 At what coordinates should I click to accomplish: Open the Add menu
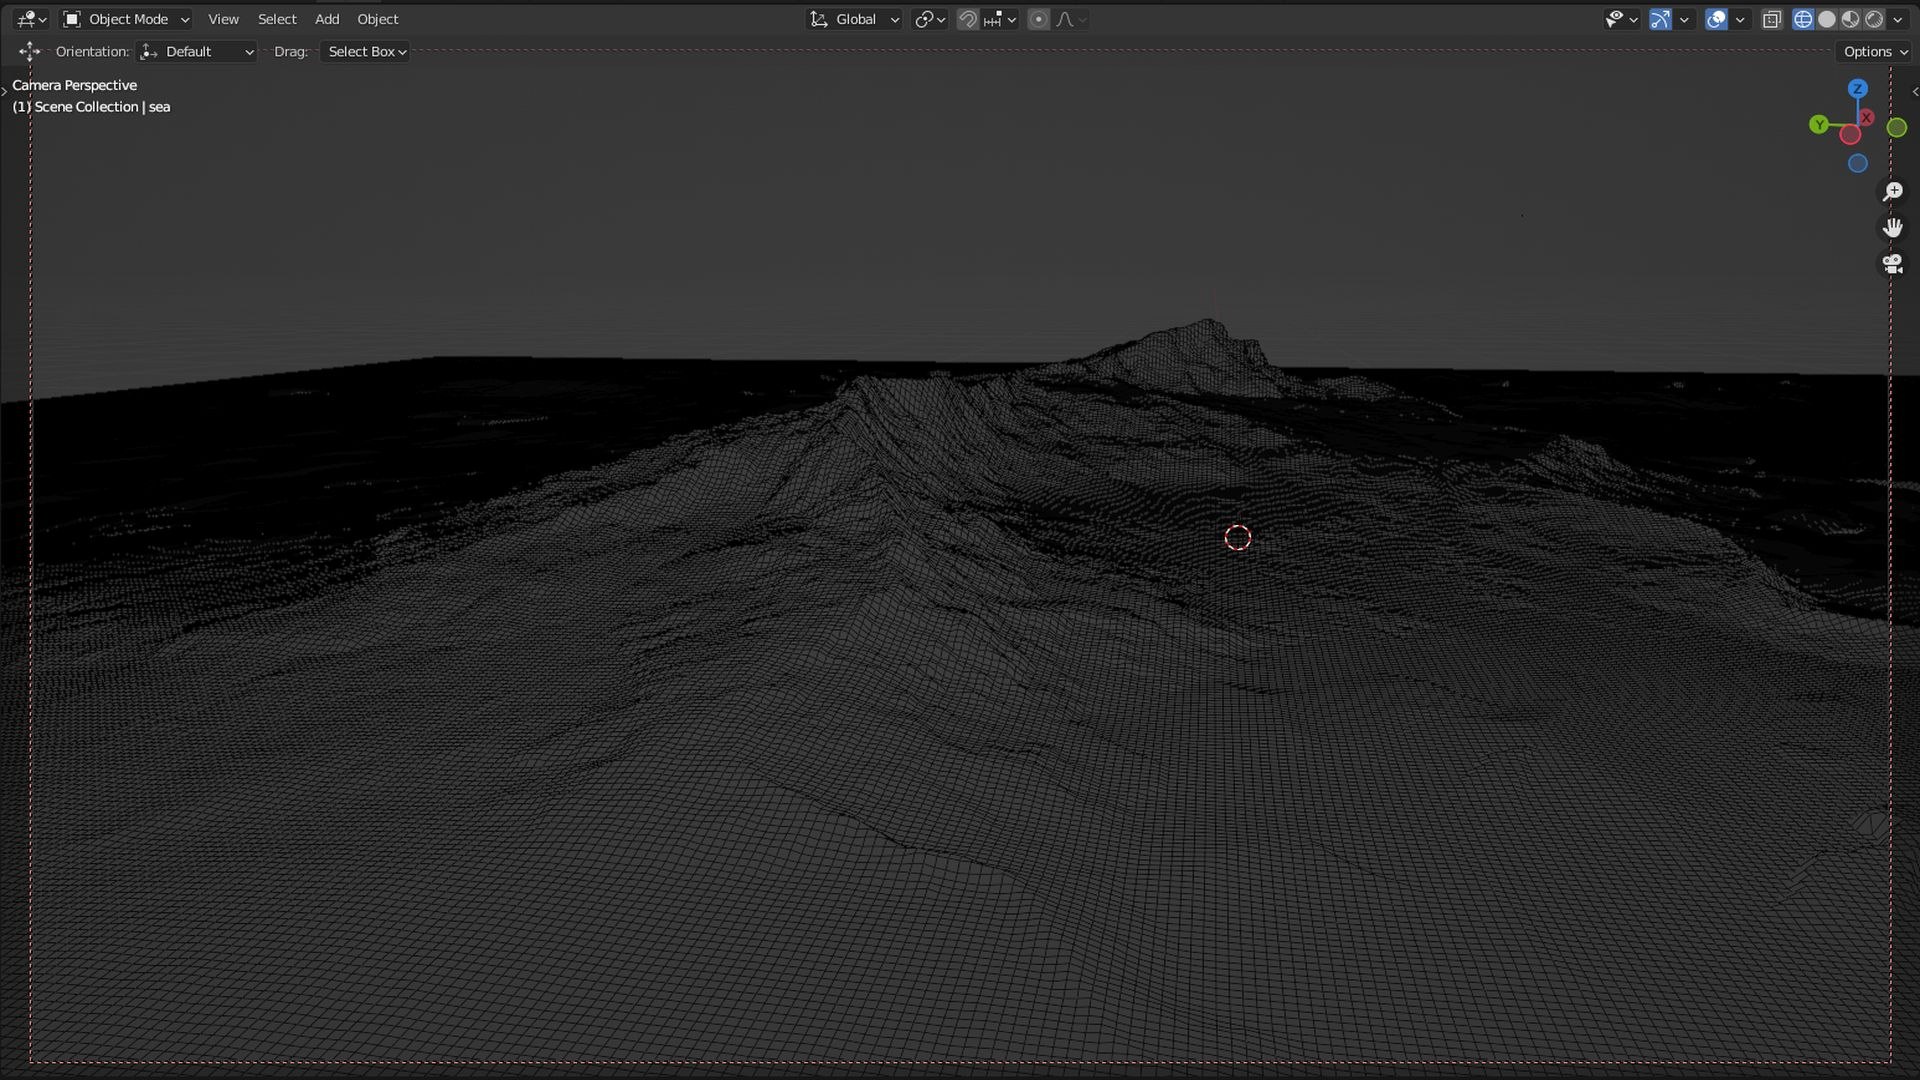[x=327, y=19]
